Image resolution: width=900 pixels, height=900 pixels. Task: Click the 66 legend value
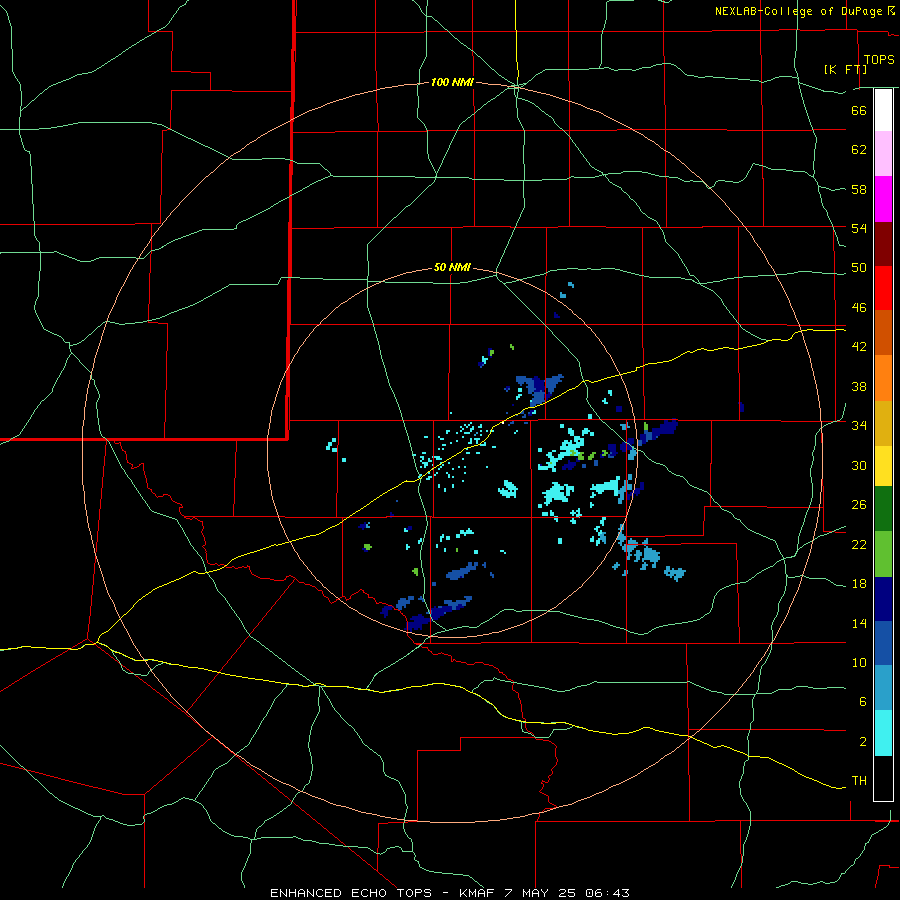(859, 110)
